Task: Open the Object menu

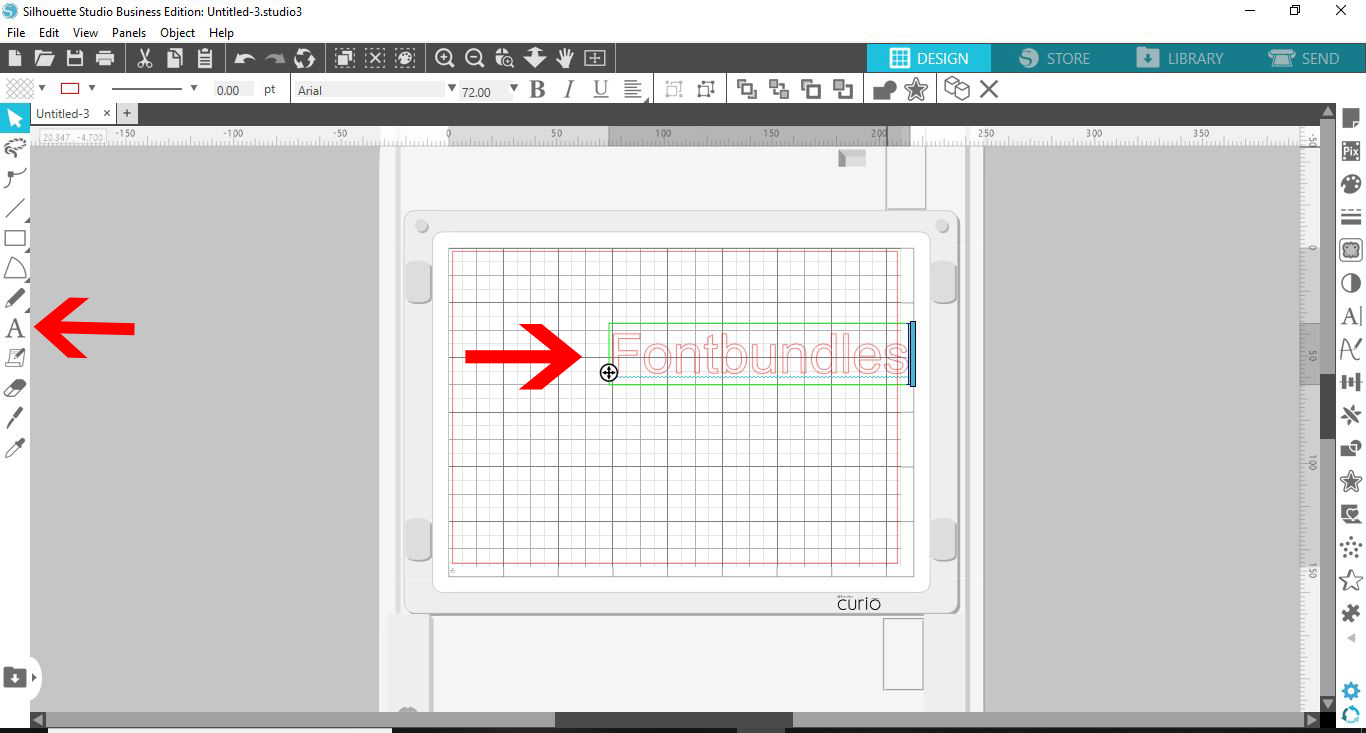Action: pos(178,33)
